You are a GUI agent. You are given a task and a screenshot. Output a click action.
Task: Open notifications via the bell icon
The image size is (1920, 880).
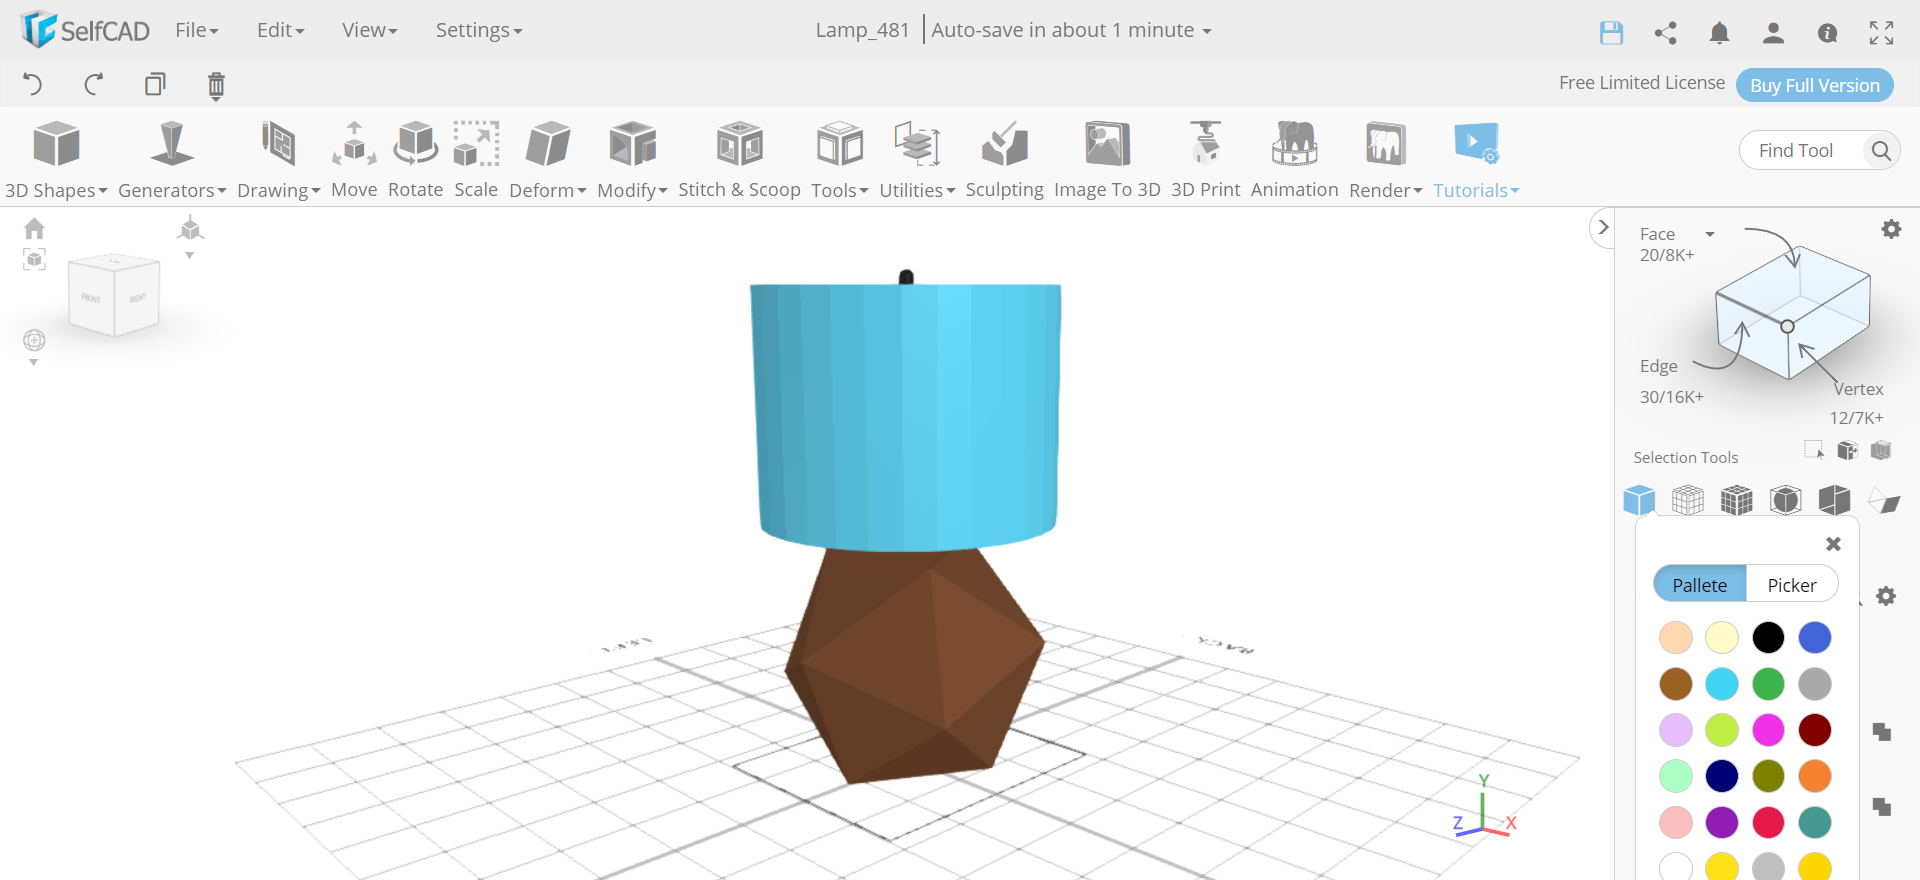pyautogui.click(x=1719, y=32)
